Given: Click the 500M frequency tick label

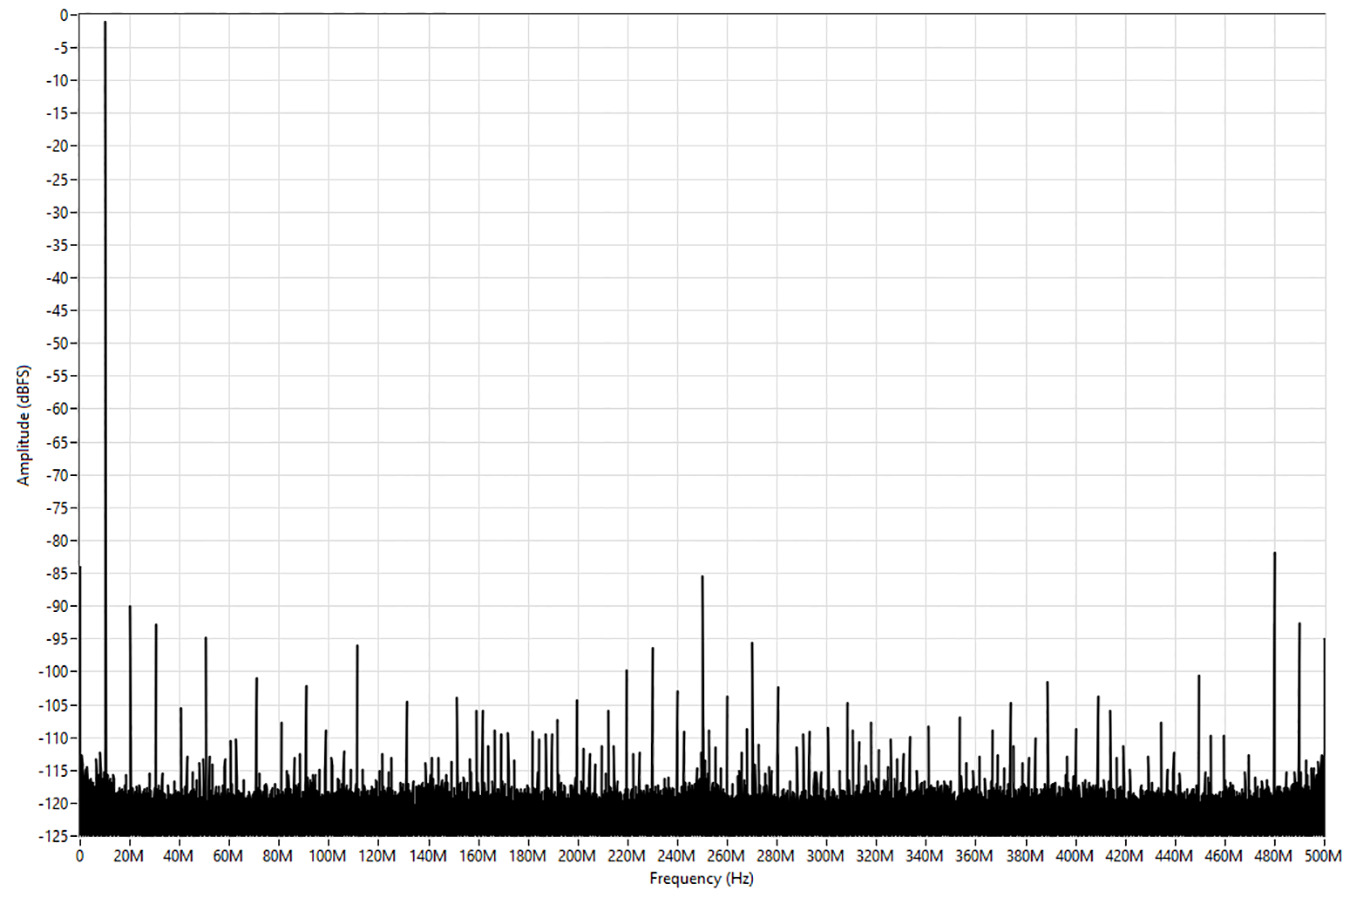Looking at the screenshot, I should click(1324, 856).
